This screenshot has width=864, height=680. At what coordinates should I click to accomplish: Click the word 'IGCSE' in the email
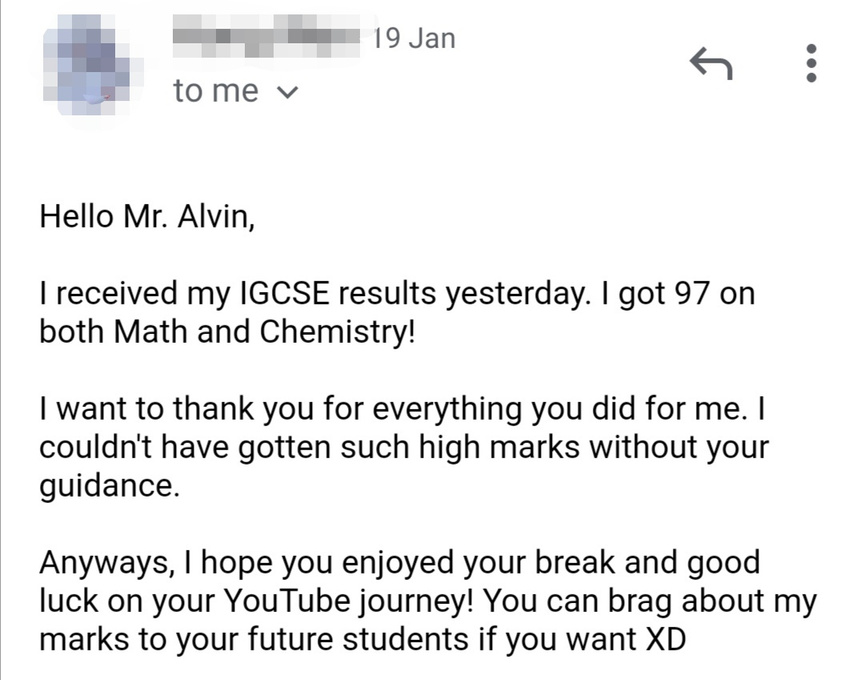point(285,293)
